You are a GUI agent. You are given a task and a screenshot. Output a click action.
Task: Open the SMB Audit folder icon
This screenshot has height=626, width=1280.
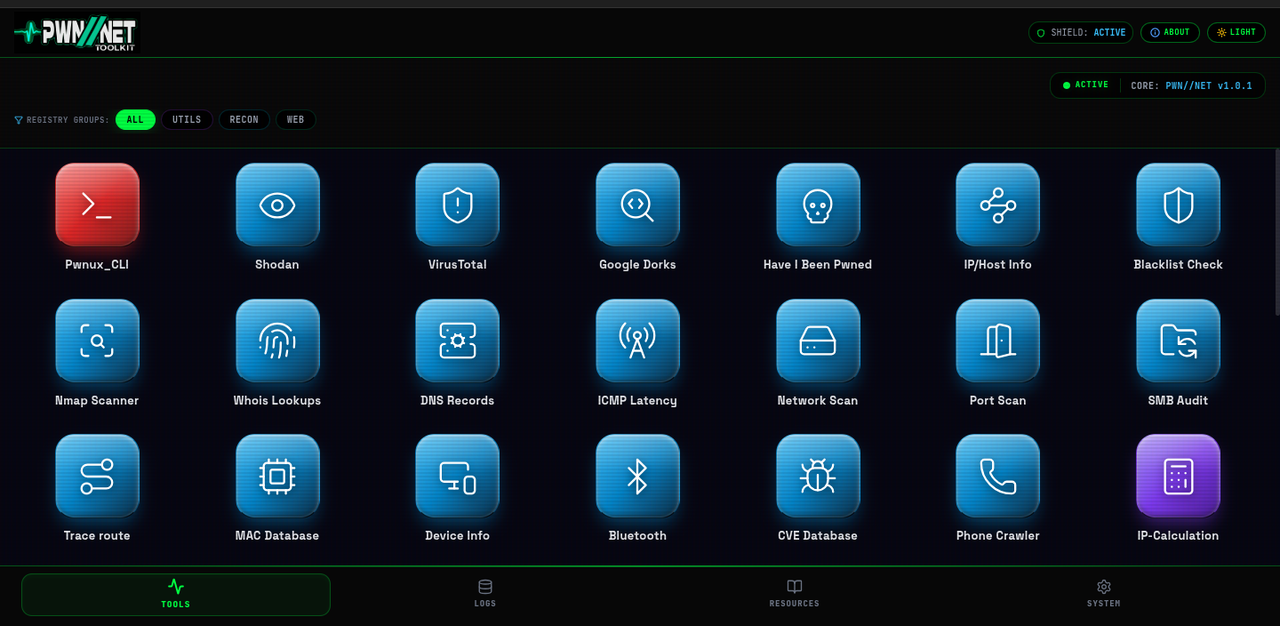click(x=1177, y=341)
